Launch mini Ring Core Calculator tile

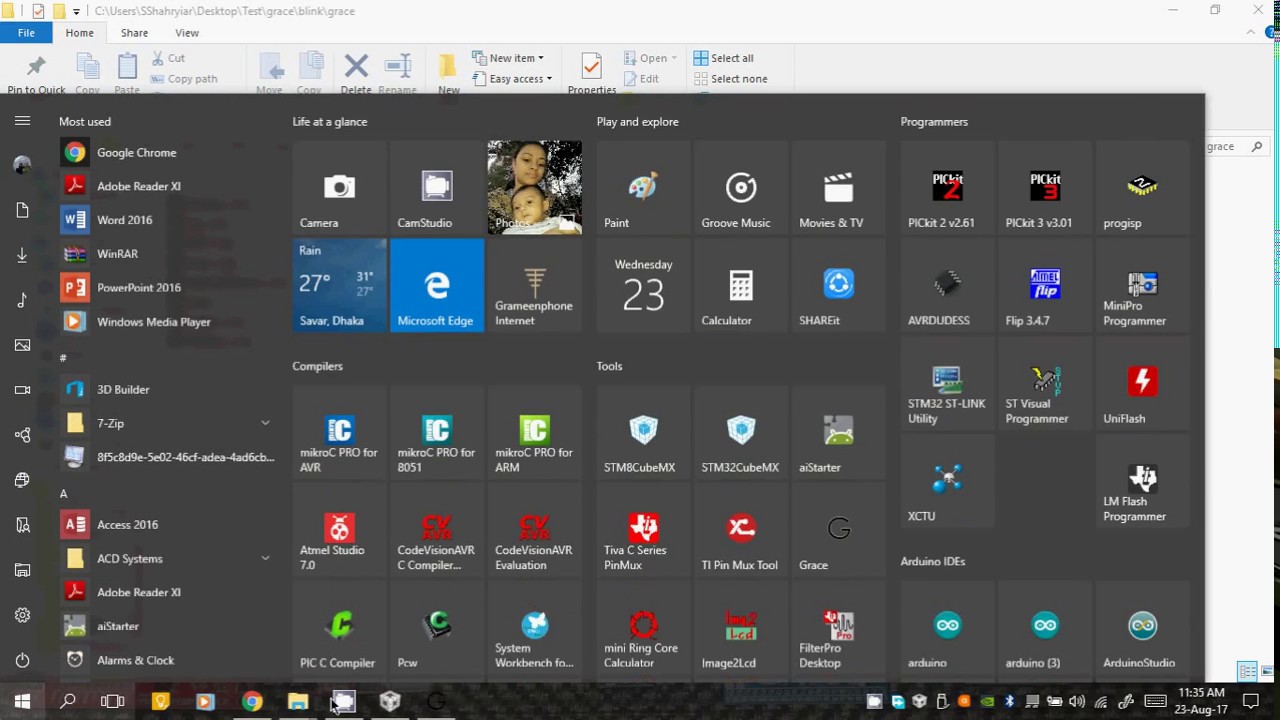click(x=643, y=628)
